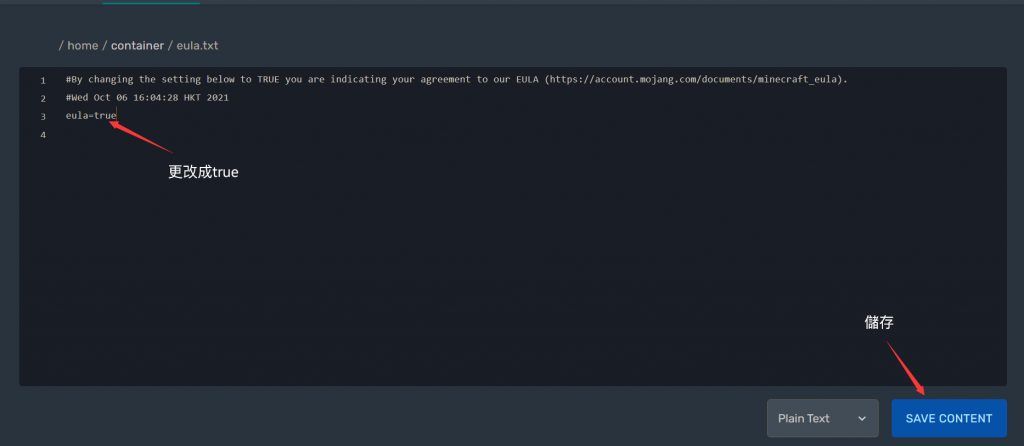Click the chevron arrow beside Plain Text
Viewport: 1024px width, 446px height.
point(862,419)
